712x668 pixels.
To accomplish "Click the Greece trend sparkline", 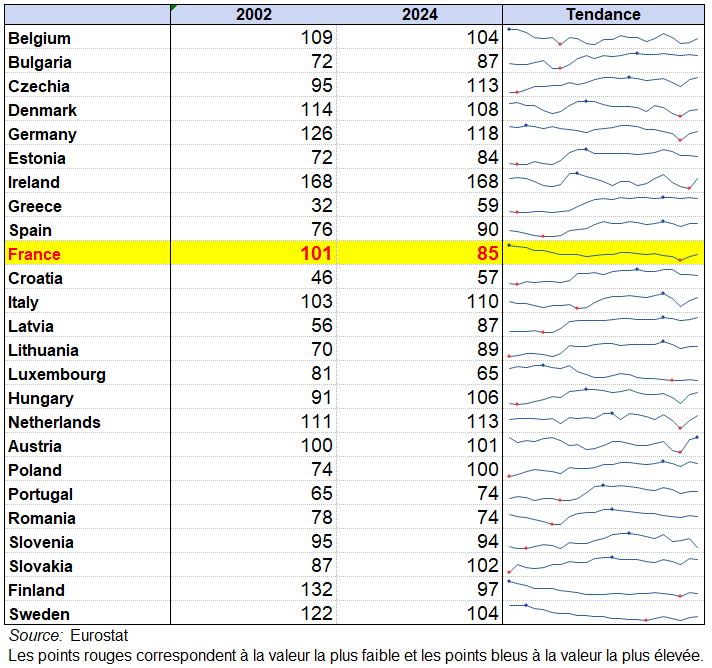I will 603,204.
